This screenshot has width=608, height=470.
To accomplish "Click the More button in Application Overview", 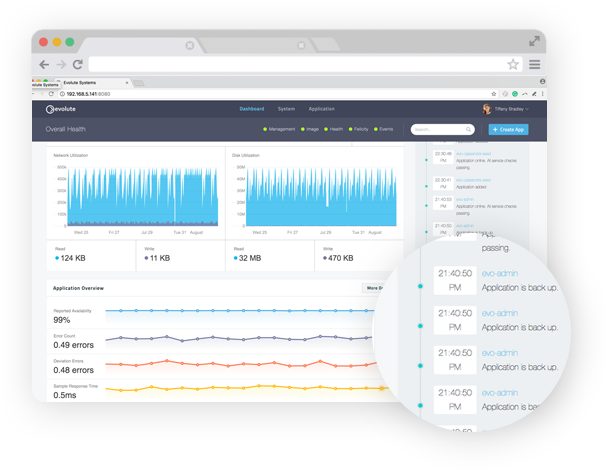I will point(374,288).
